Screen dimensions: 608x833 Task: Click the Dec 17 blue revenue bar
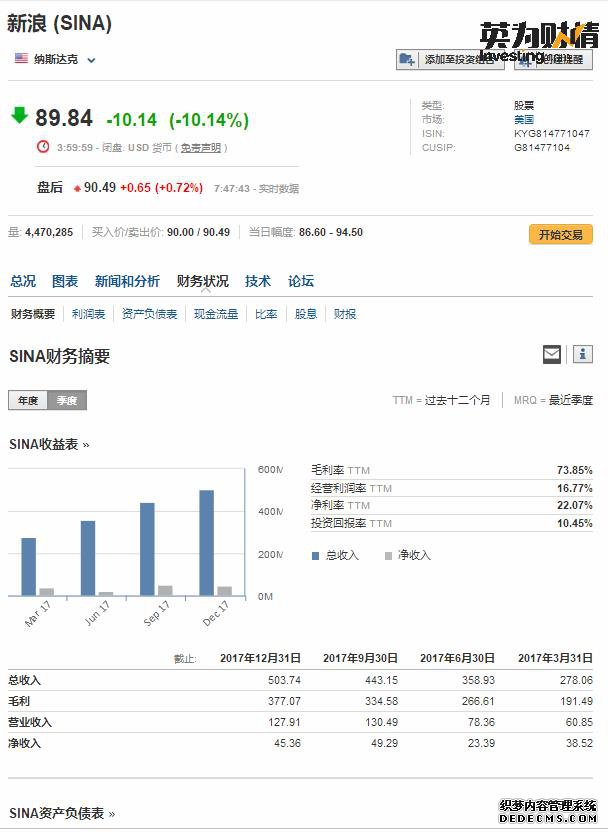coord(207,542)
